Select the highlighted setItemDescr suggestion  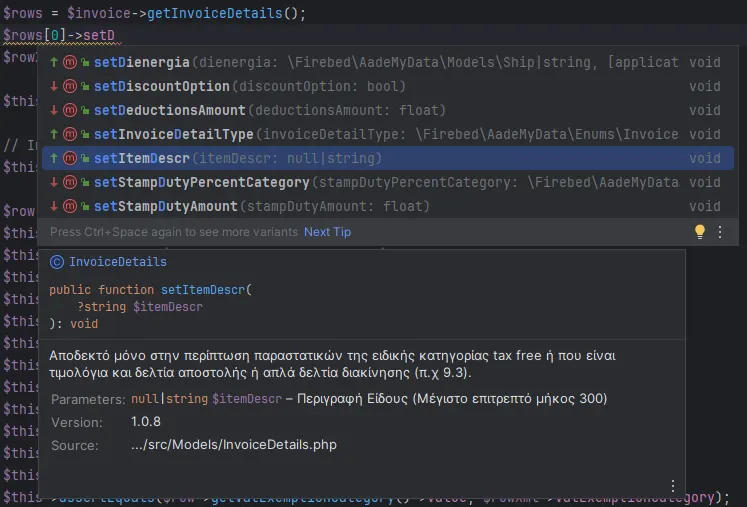(x=141, y=158)
